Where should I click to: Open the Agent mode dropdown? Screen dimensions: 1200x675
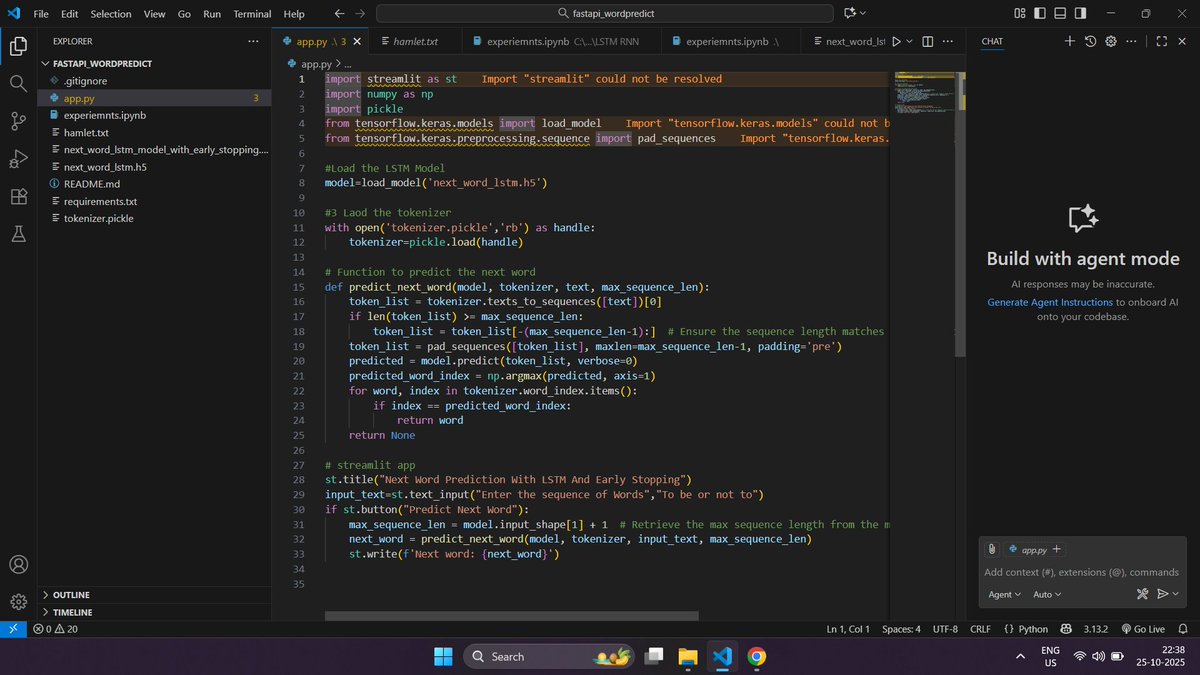click(x=1004, y=594)
